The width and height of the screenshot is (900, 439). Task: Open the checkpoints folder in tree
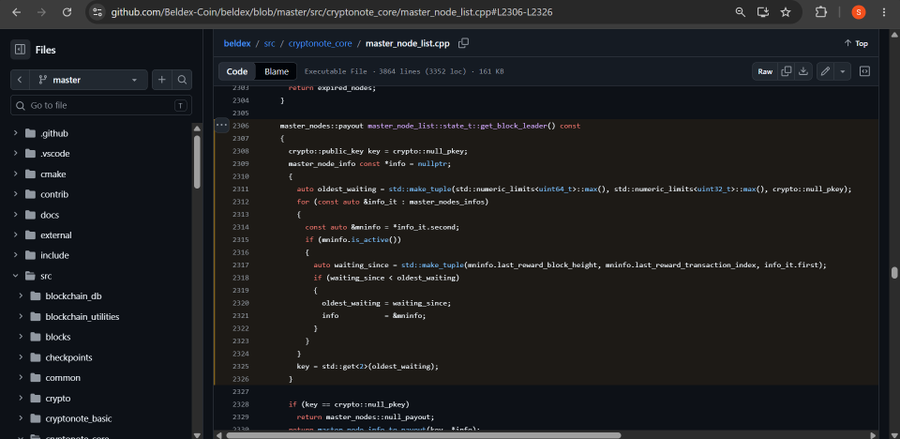(68, 358)
